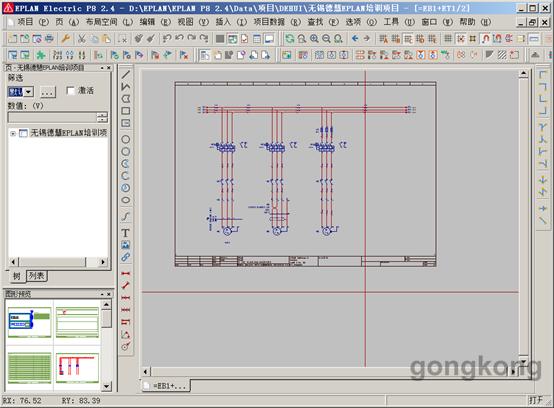
Task: Click the Redo arrow icon
Action: [192, 39]
